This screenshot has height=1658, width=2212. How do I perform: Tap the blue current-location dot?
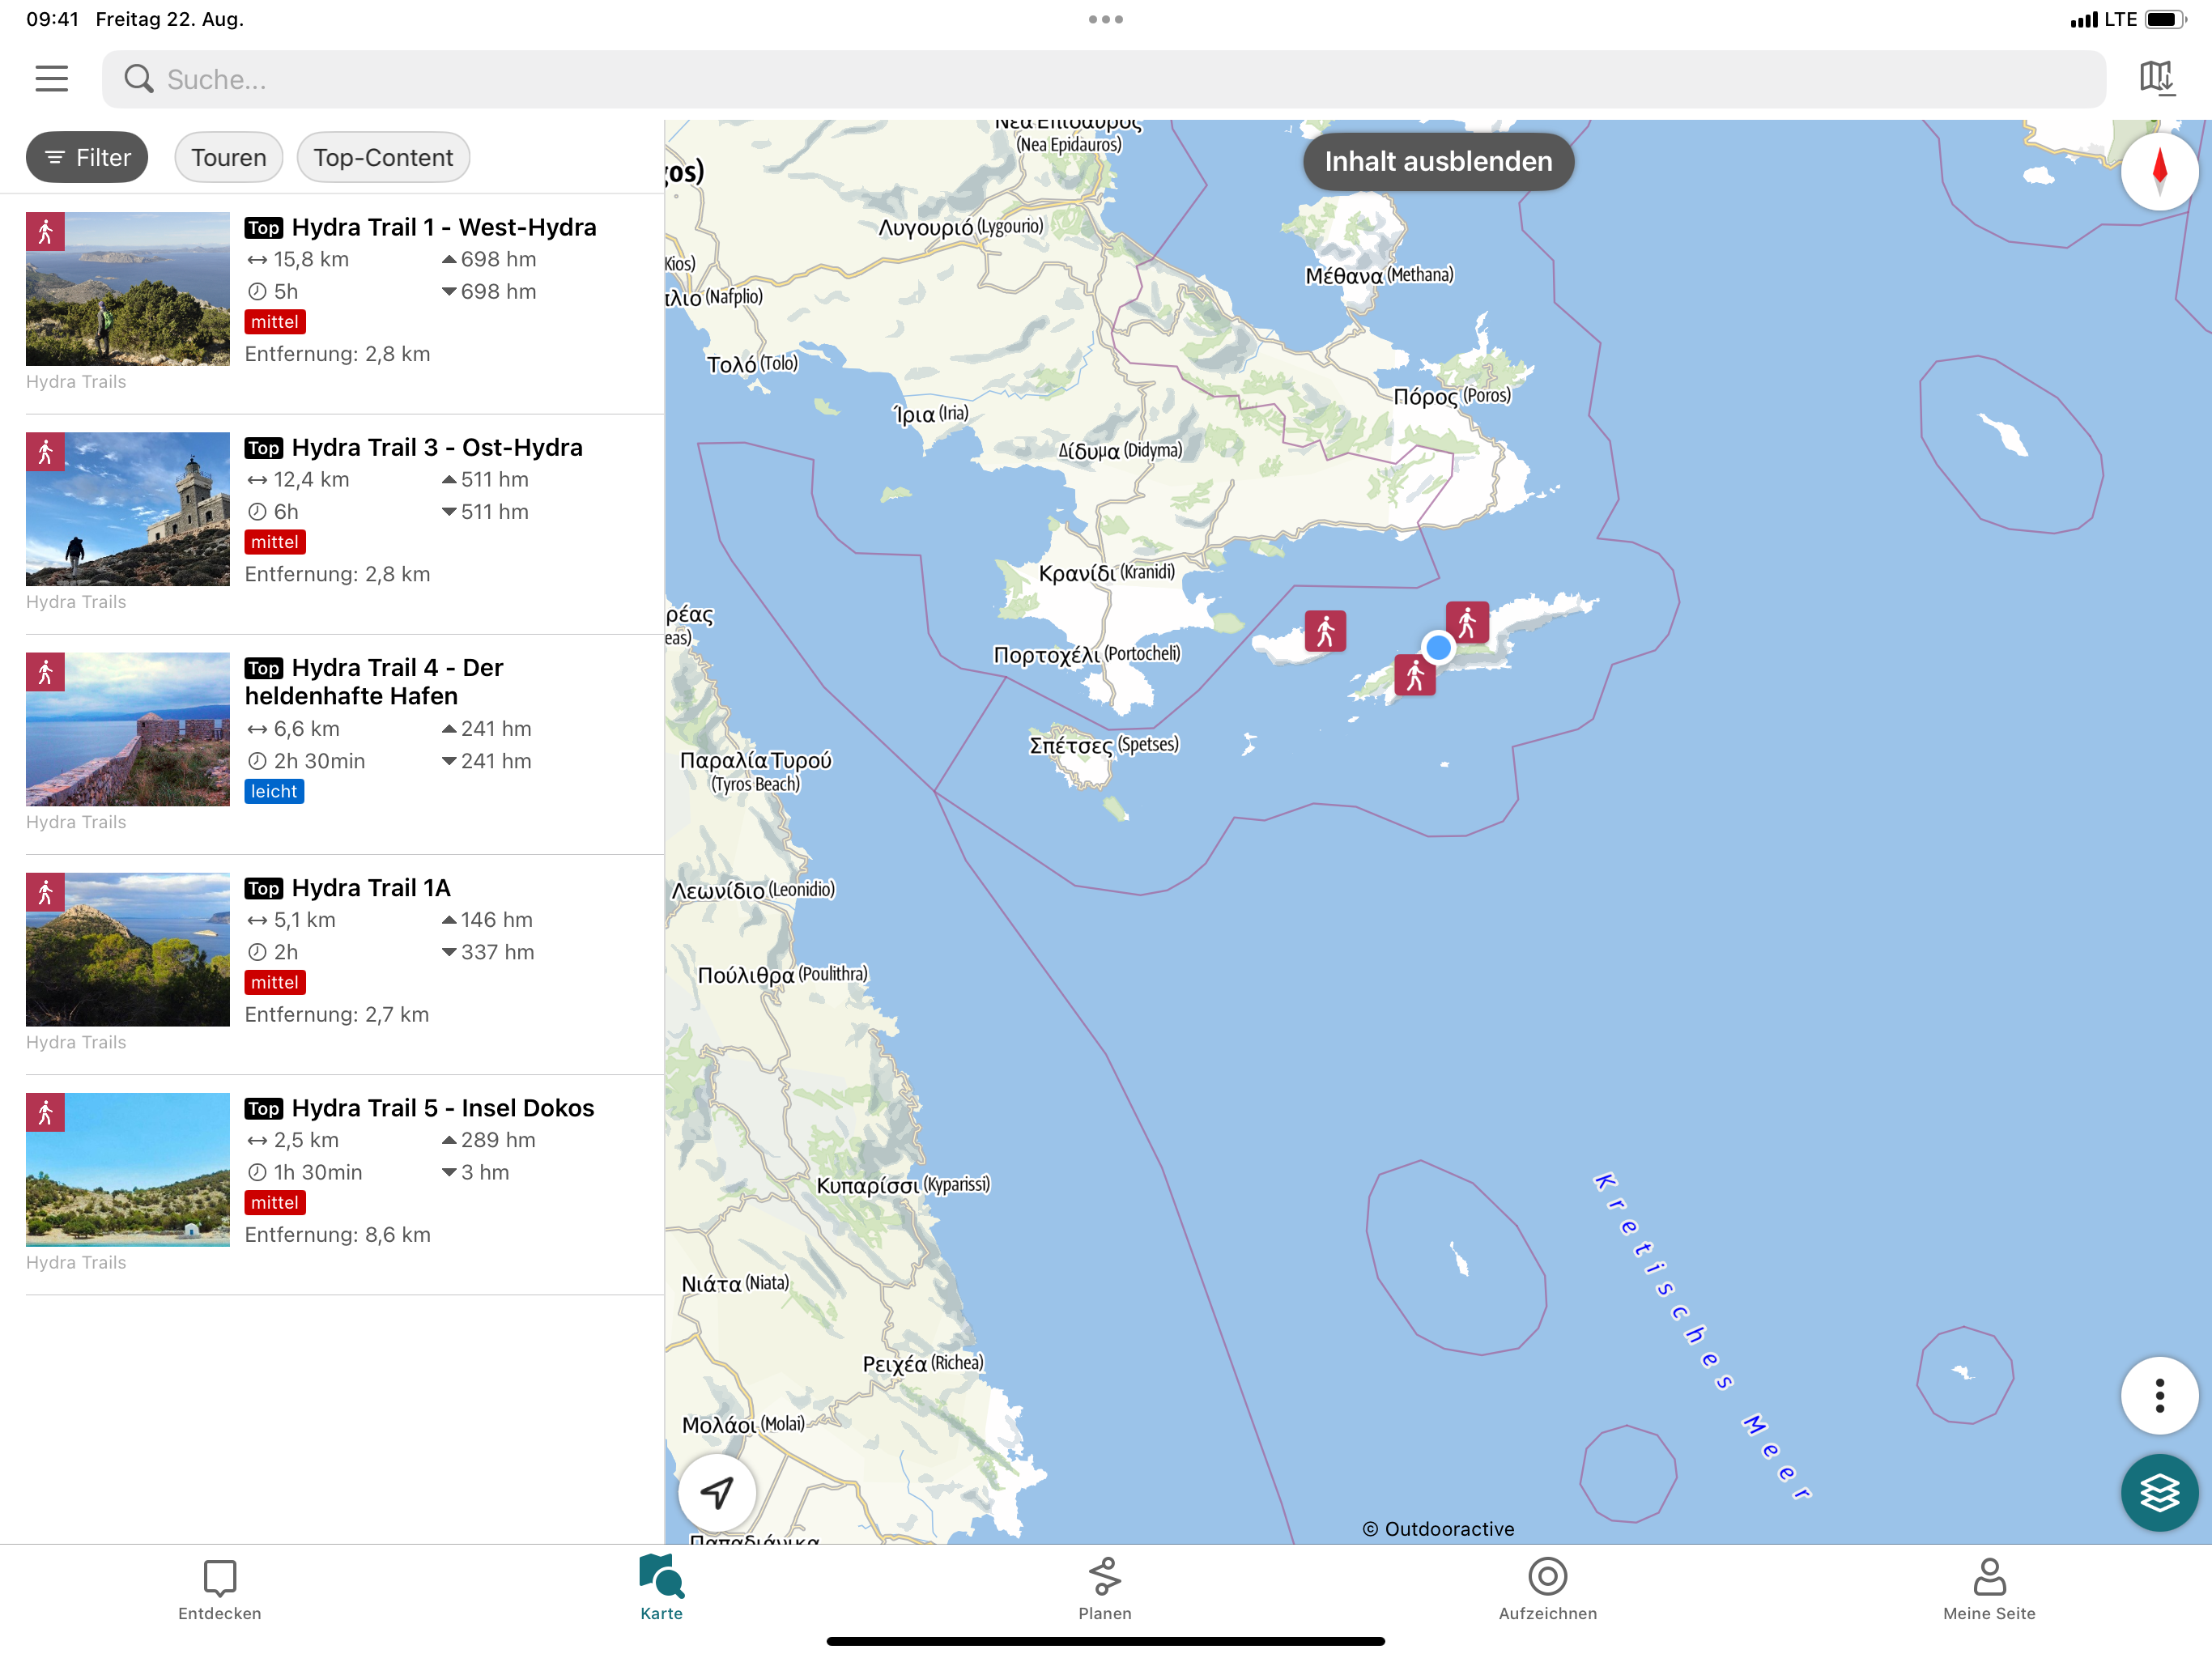[1438, 648]
